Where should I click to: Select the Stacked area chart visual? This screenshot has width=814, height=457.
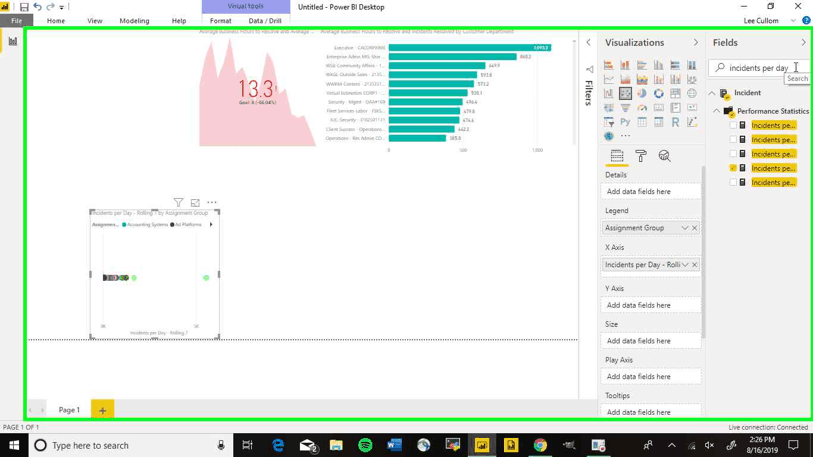point(642,79)
